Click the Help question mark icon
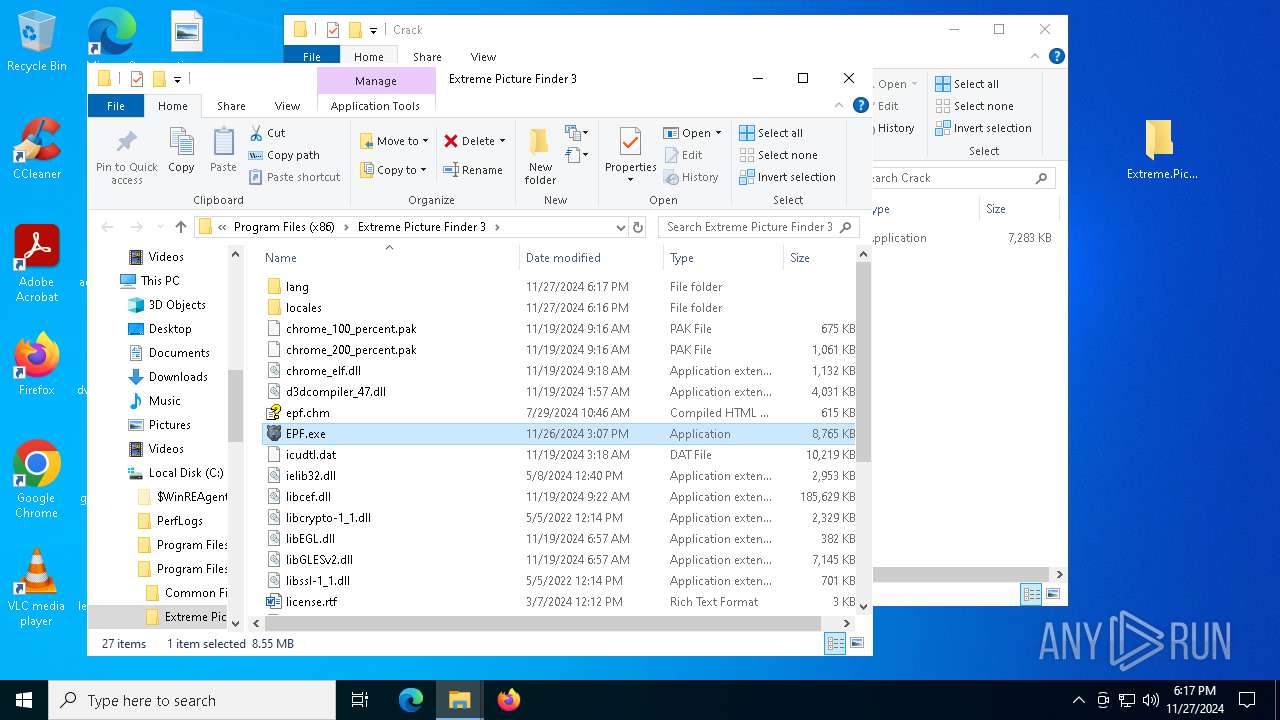Image resolution: width=1280 pixels, height=720 pixels. [861, 105]
